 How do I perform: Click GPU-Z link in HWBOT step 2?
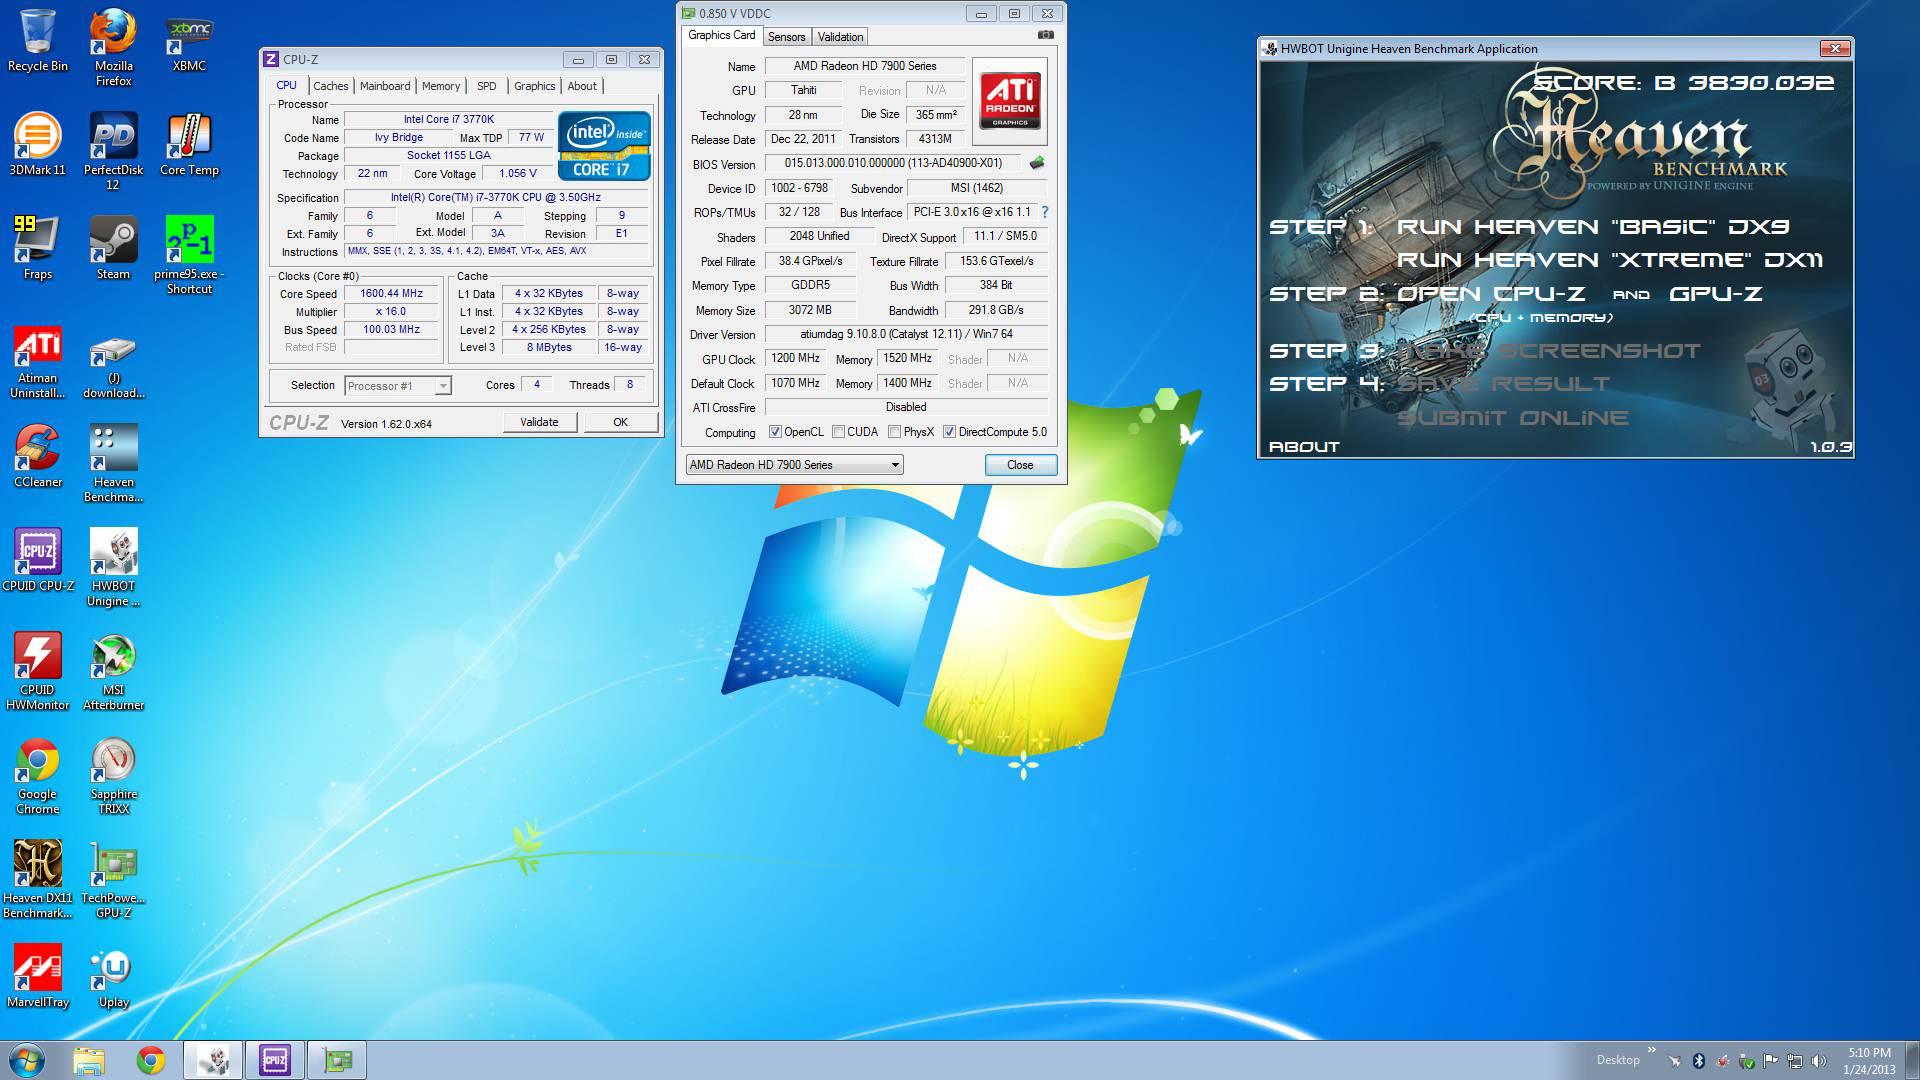pos(1716,294)
